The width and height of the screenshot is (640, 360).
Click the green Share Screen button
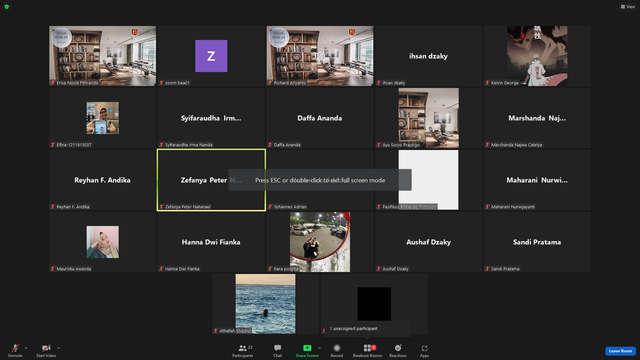(307, 350)
